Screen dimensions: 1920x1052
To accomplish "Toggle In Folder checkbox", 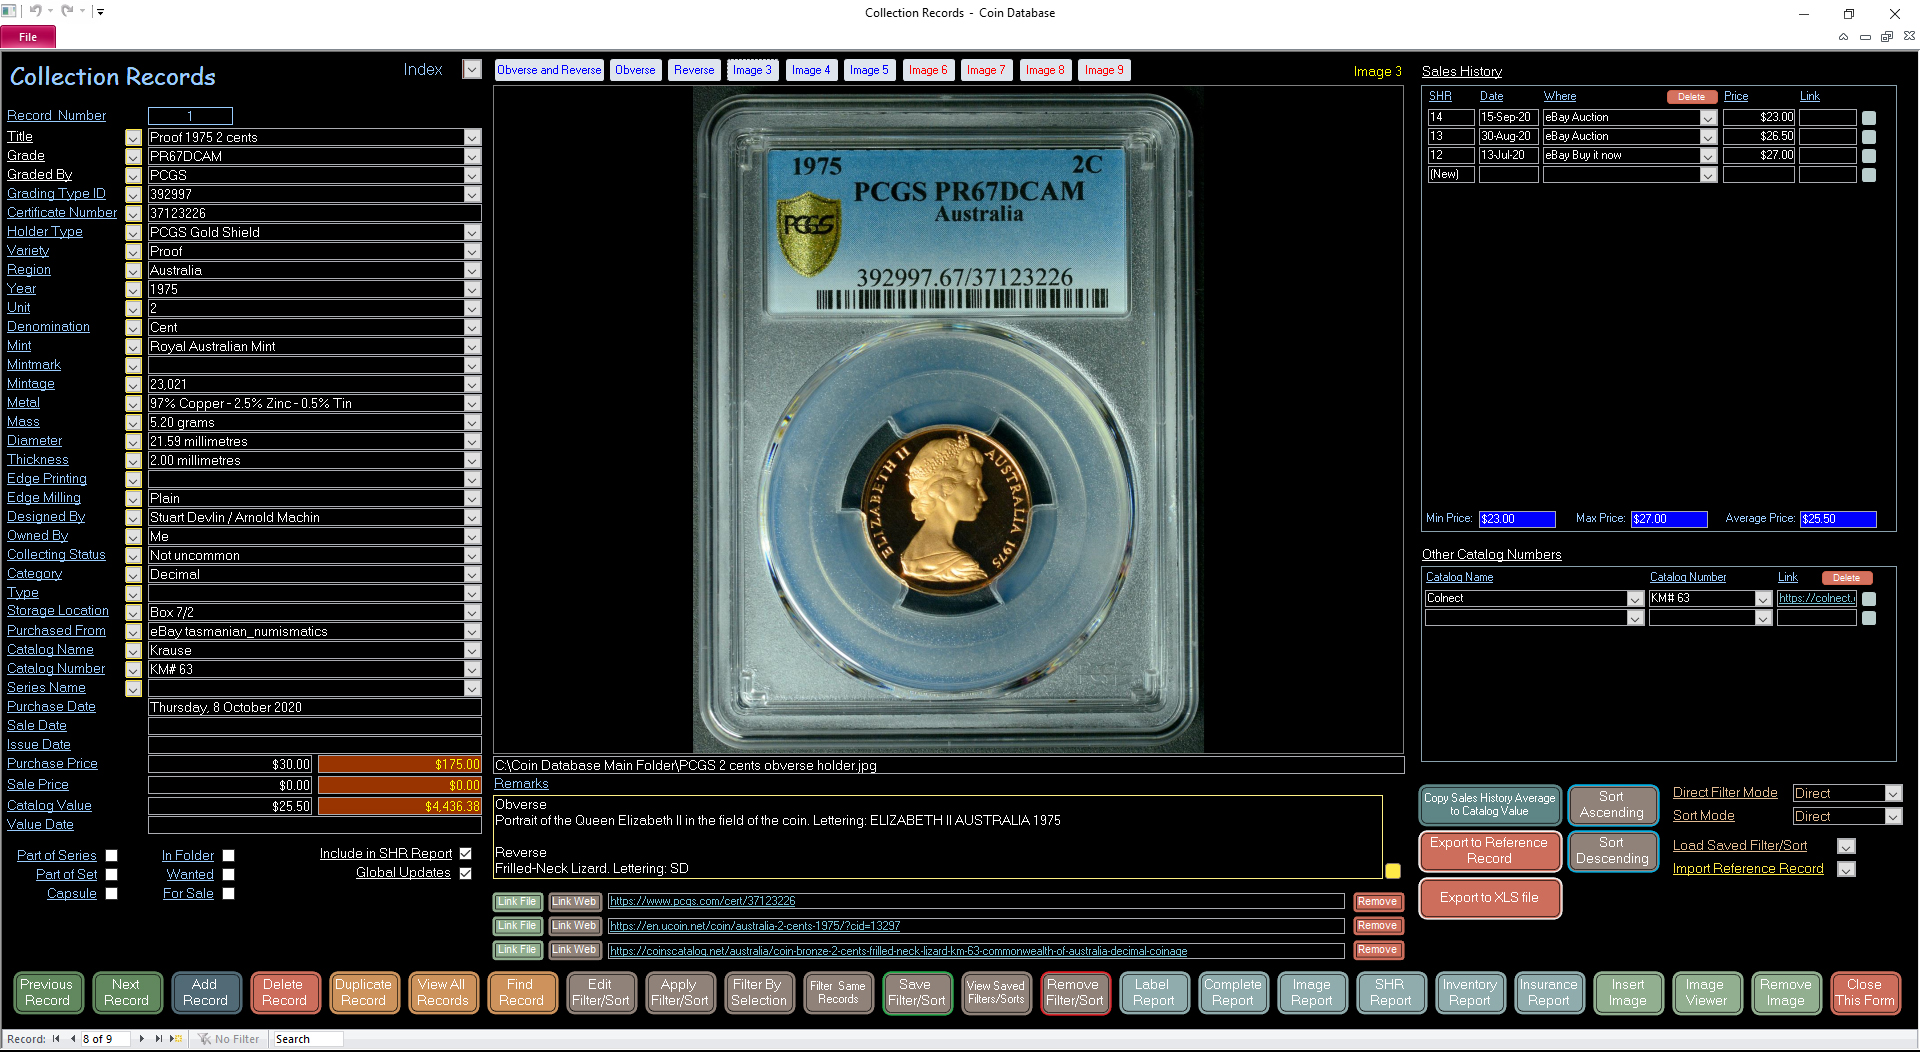I will pos(228,856).
